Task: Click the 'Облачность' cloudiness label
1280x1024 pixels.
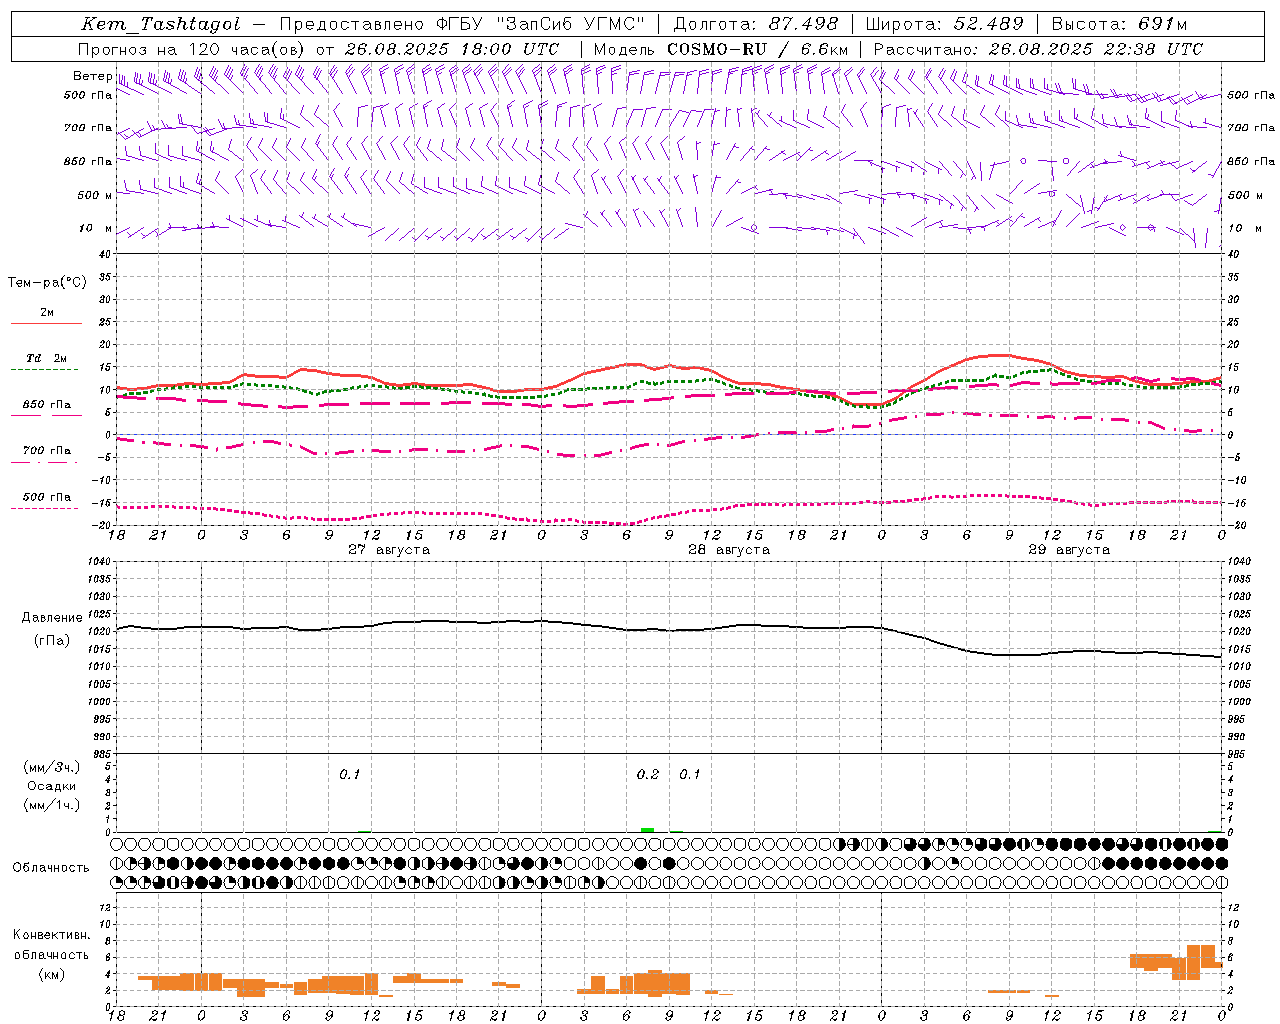Action: (51, 868)
